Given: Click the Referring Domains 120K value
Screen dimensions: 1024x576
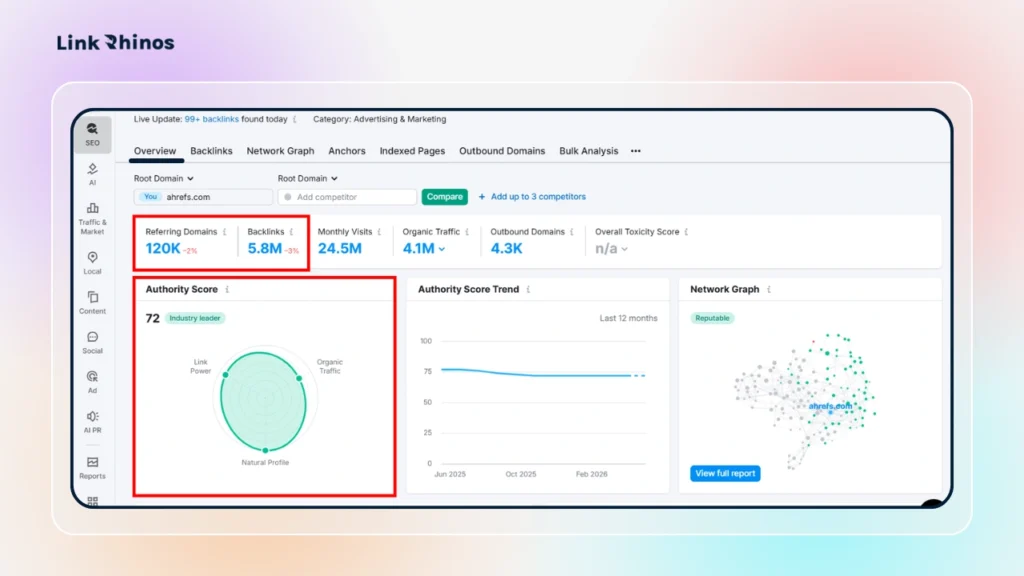Looking at the screenshot, I should tap(163, 249).
